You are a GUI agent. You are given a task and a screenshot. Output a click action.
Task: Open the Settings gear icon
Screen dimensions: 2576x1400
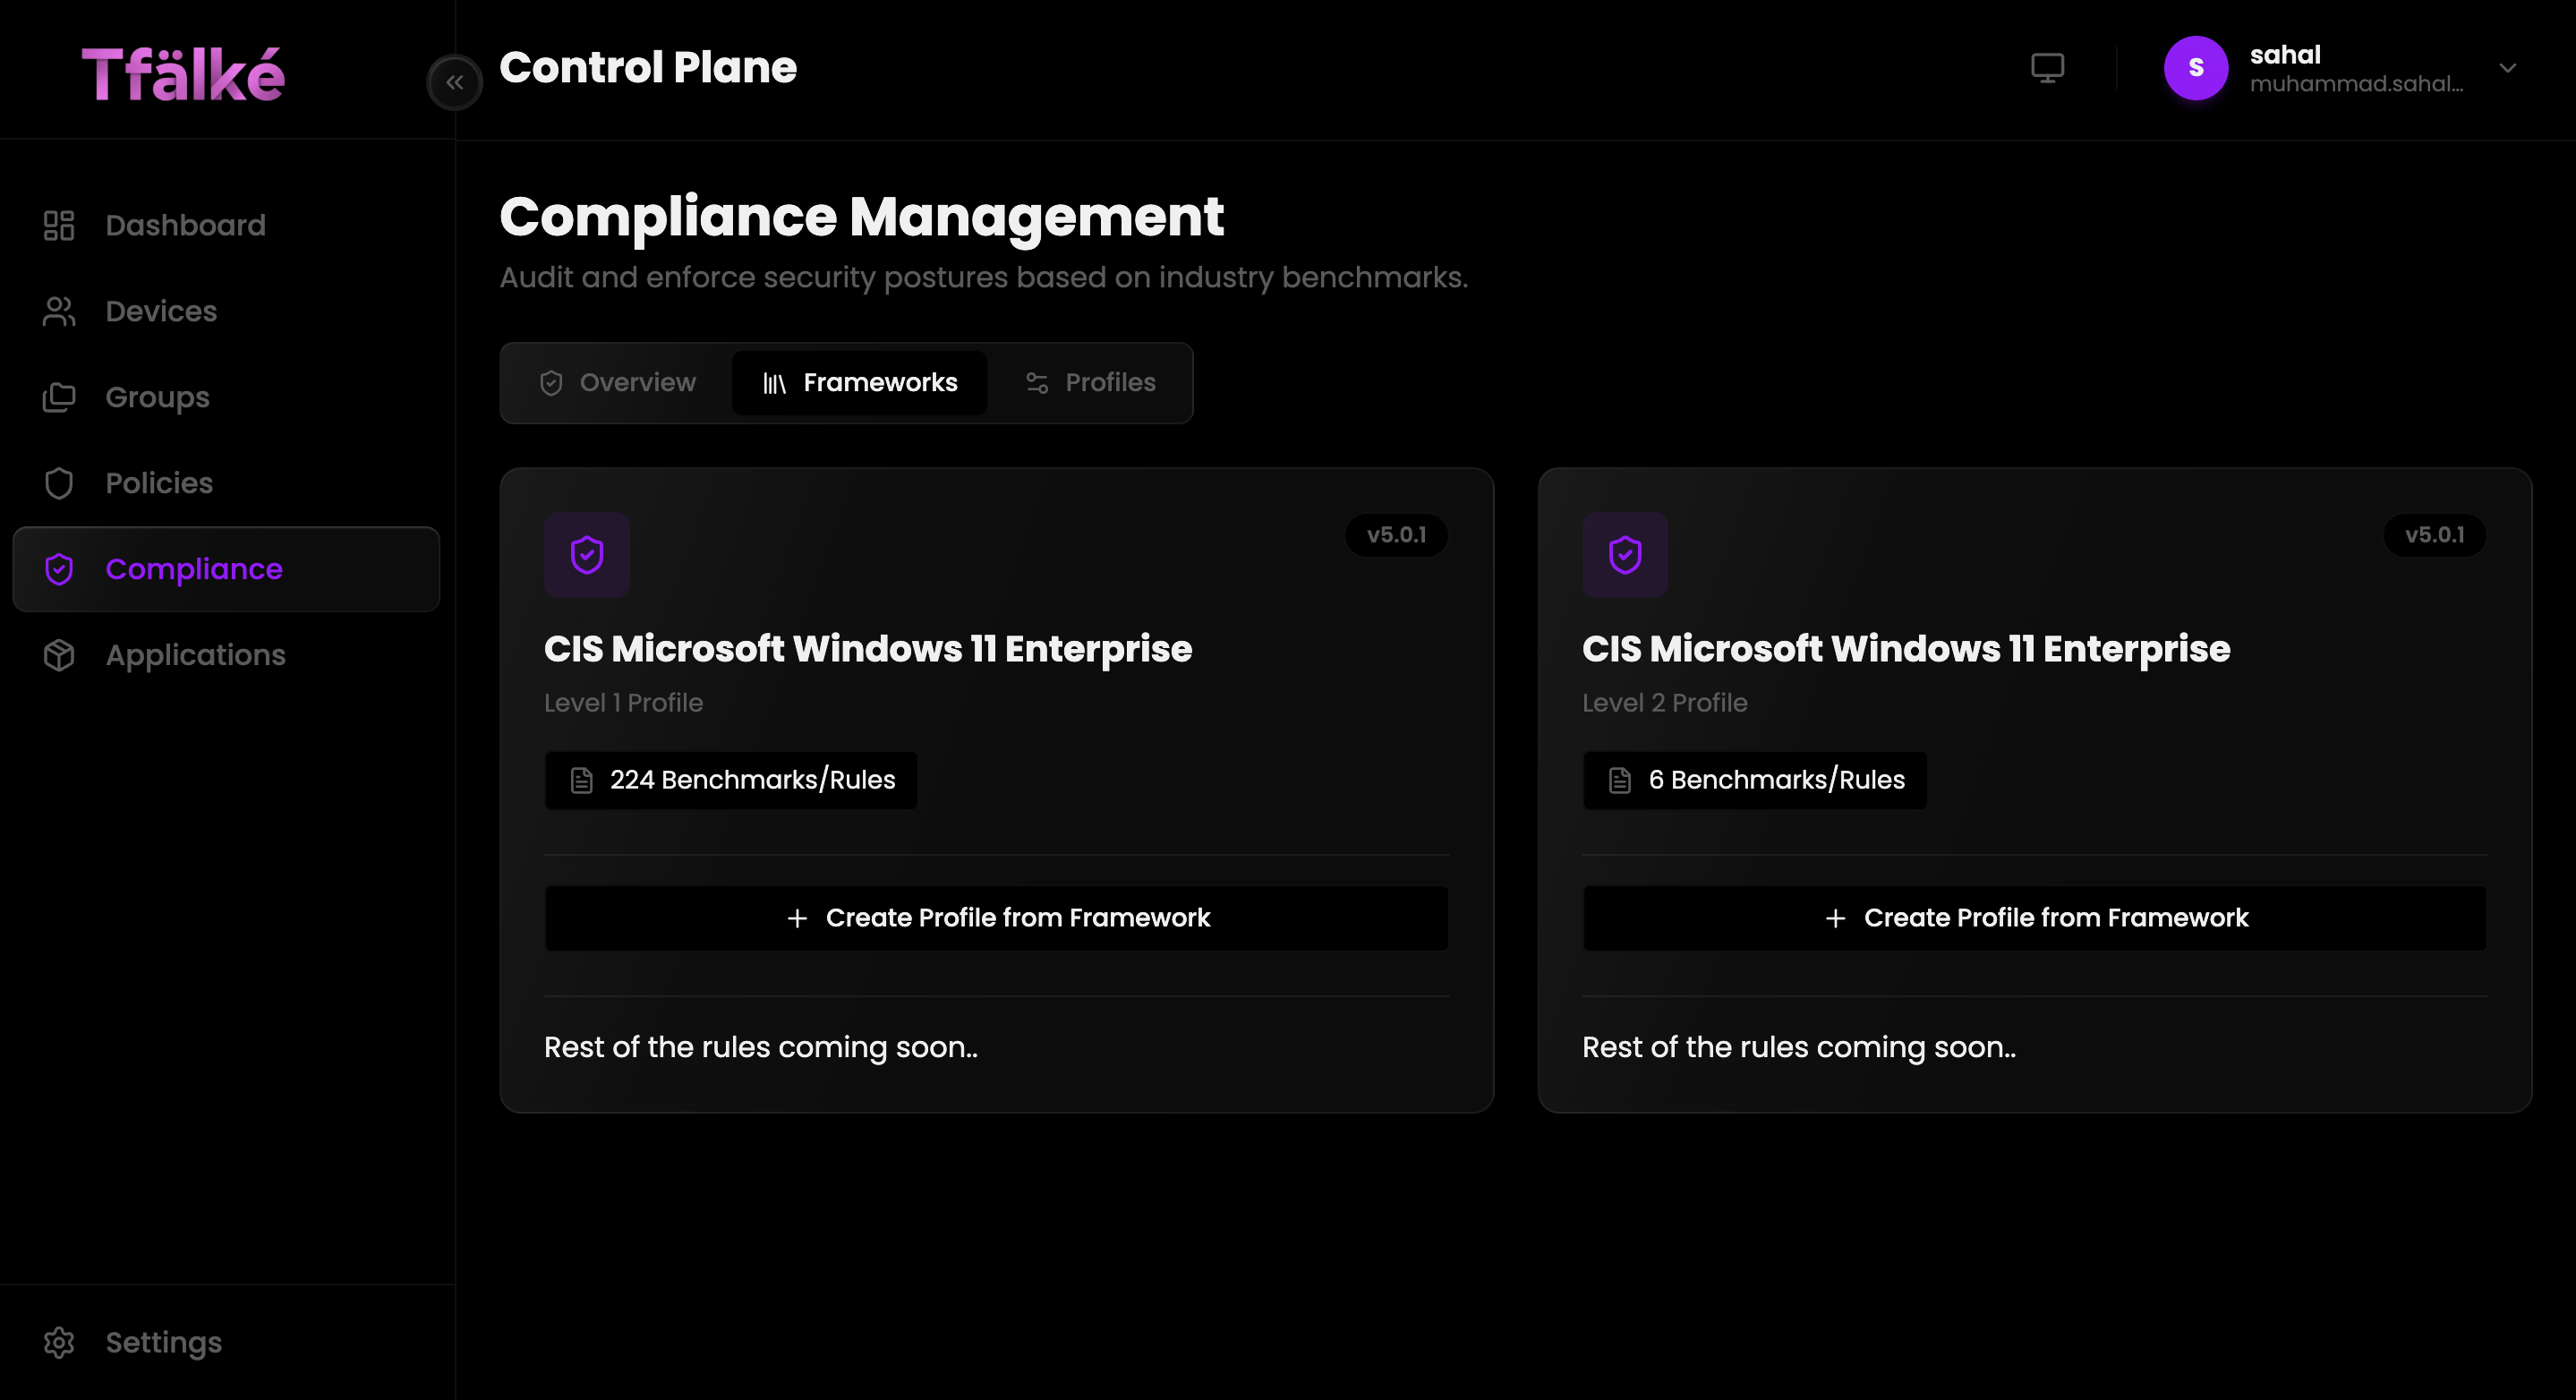tap(59, 1342)
